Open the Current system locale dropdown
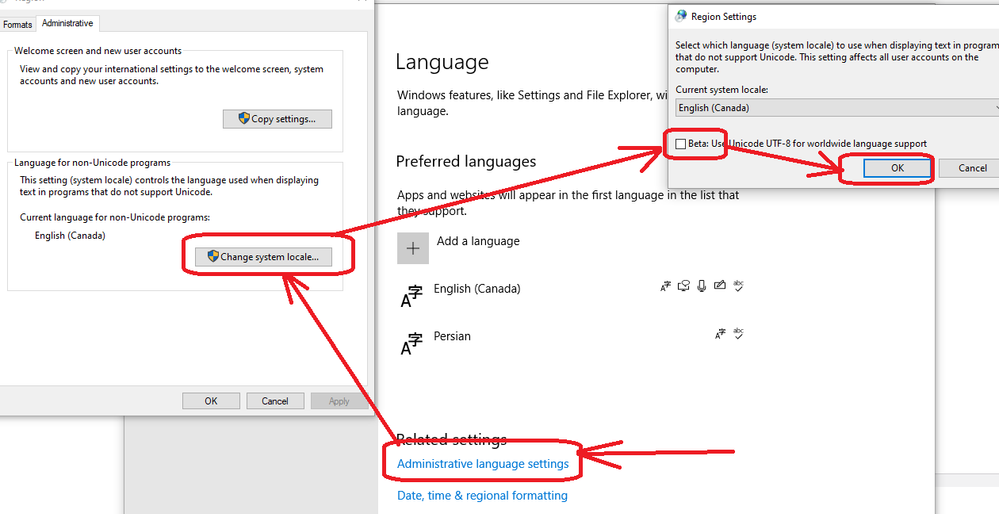The width and height of the screenshot is (999, 514). click(x=837, y=108)
